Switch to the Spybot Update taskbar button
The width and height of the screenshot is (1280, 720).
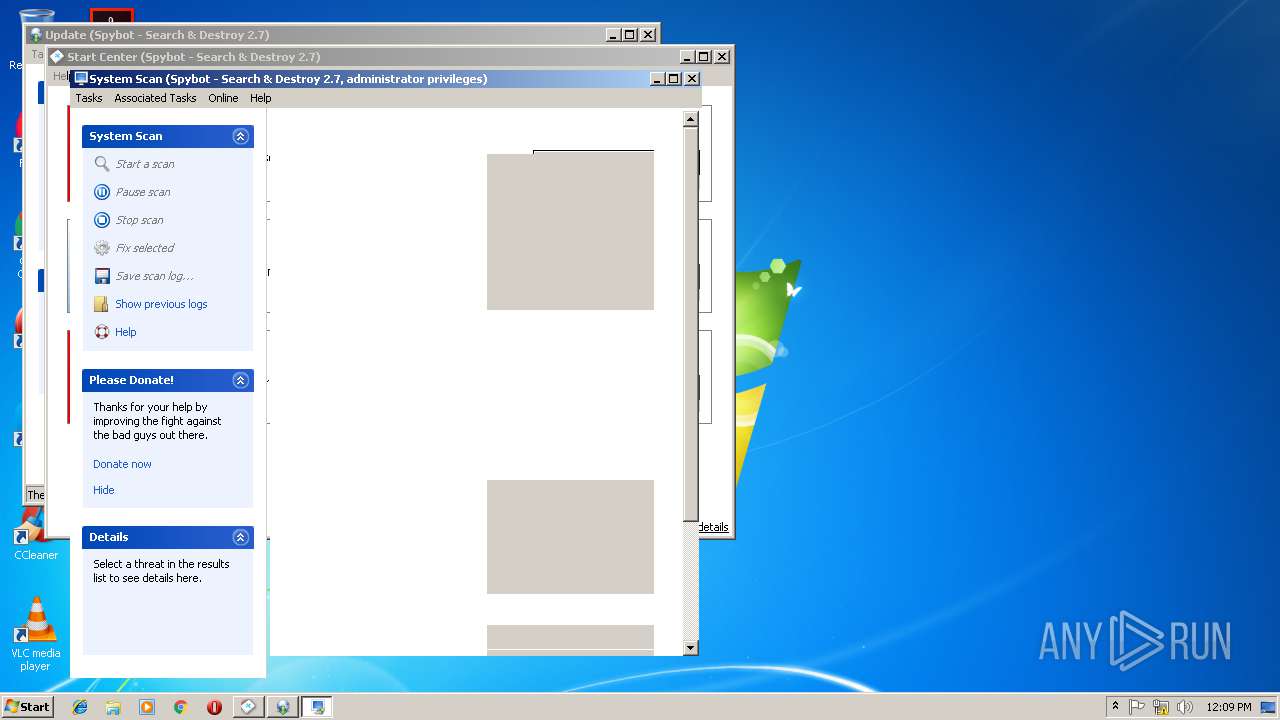click(x=283, y=707)
